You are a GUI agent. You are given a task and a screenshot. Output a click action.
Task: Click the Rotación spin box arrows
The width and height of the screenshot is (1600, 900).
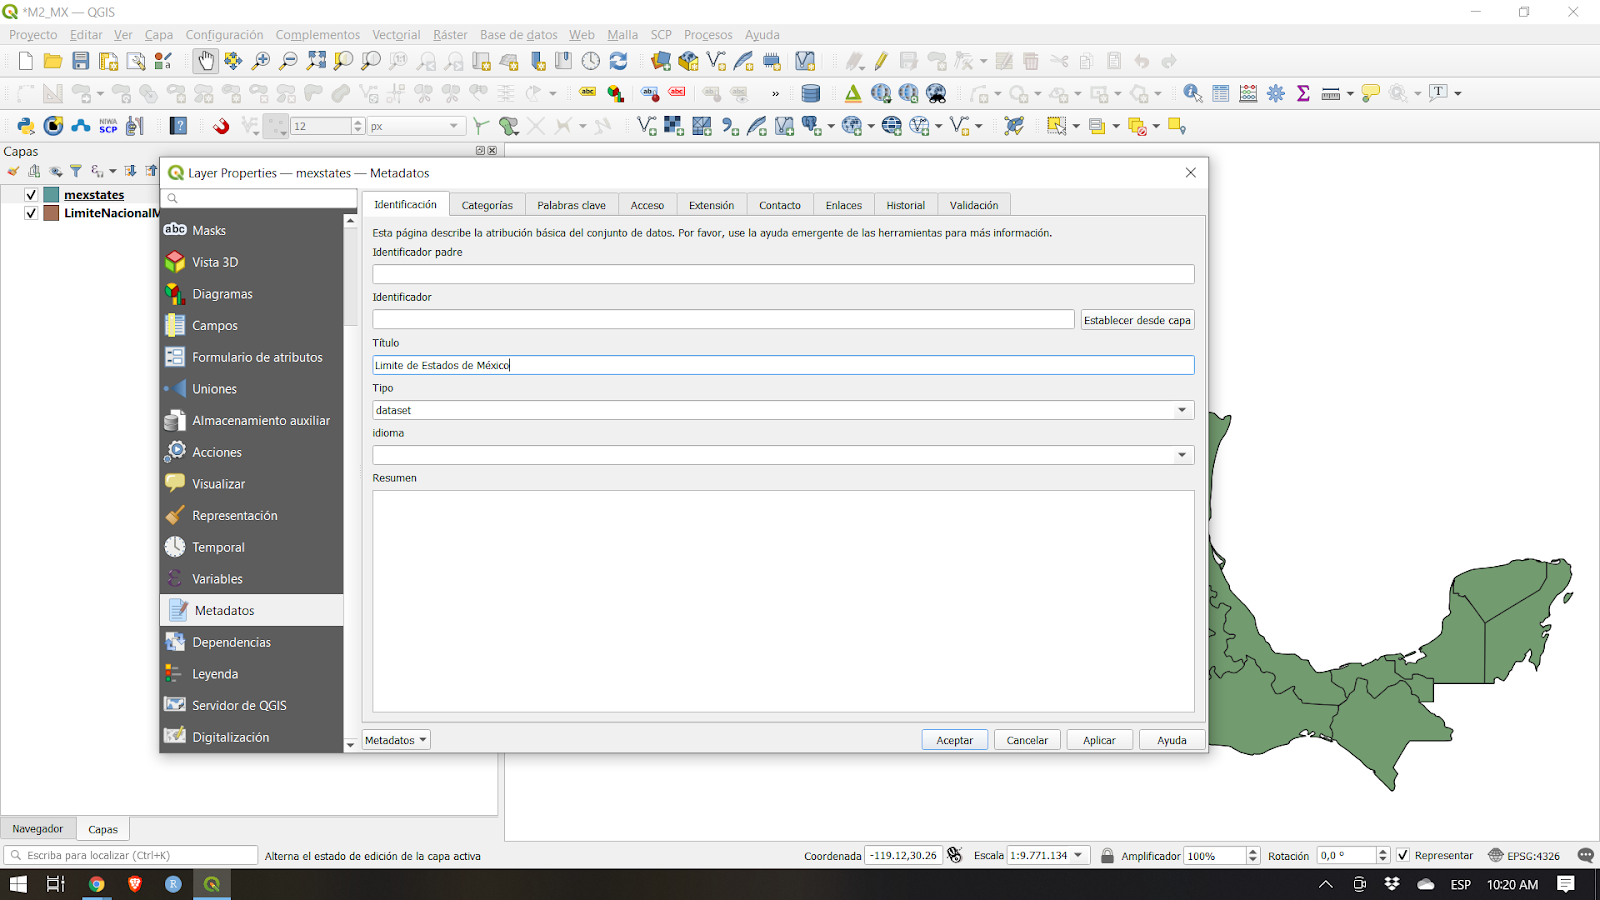tap(1383, 855)
